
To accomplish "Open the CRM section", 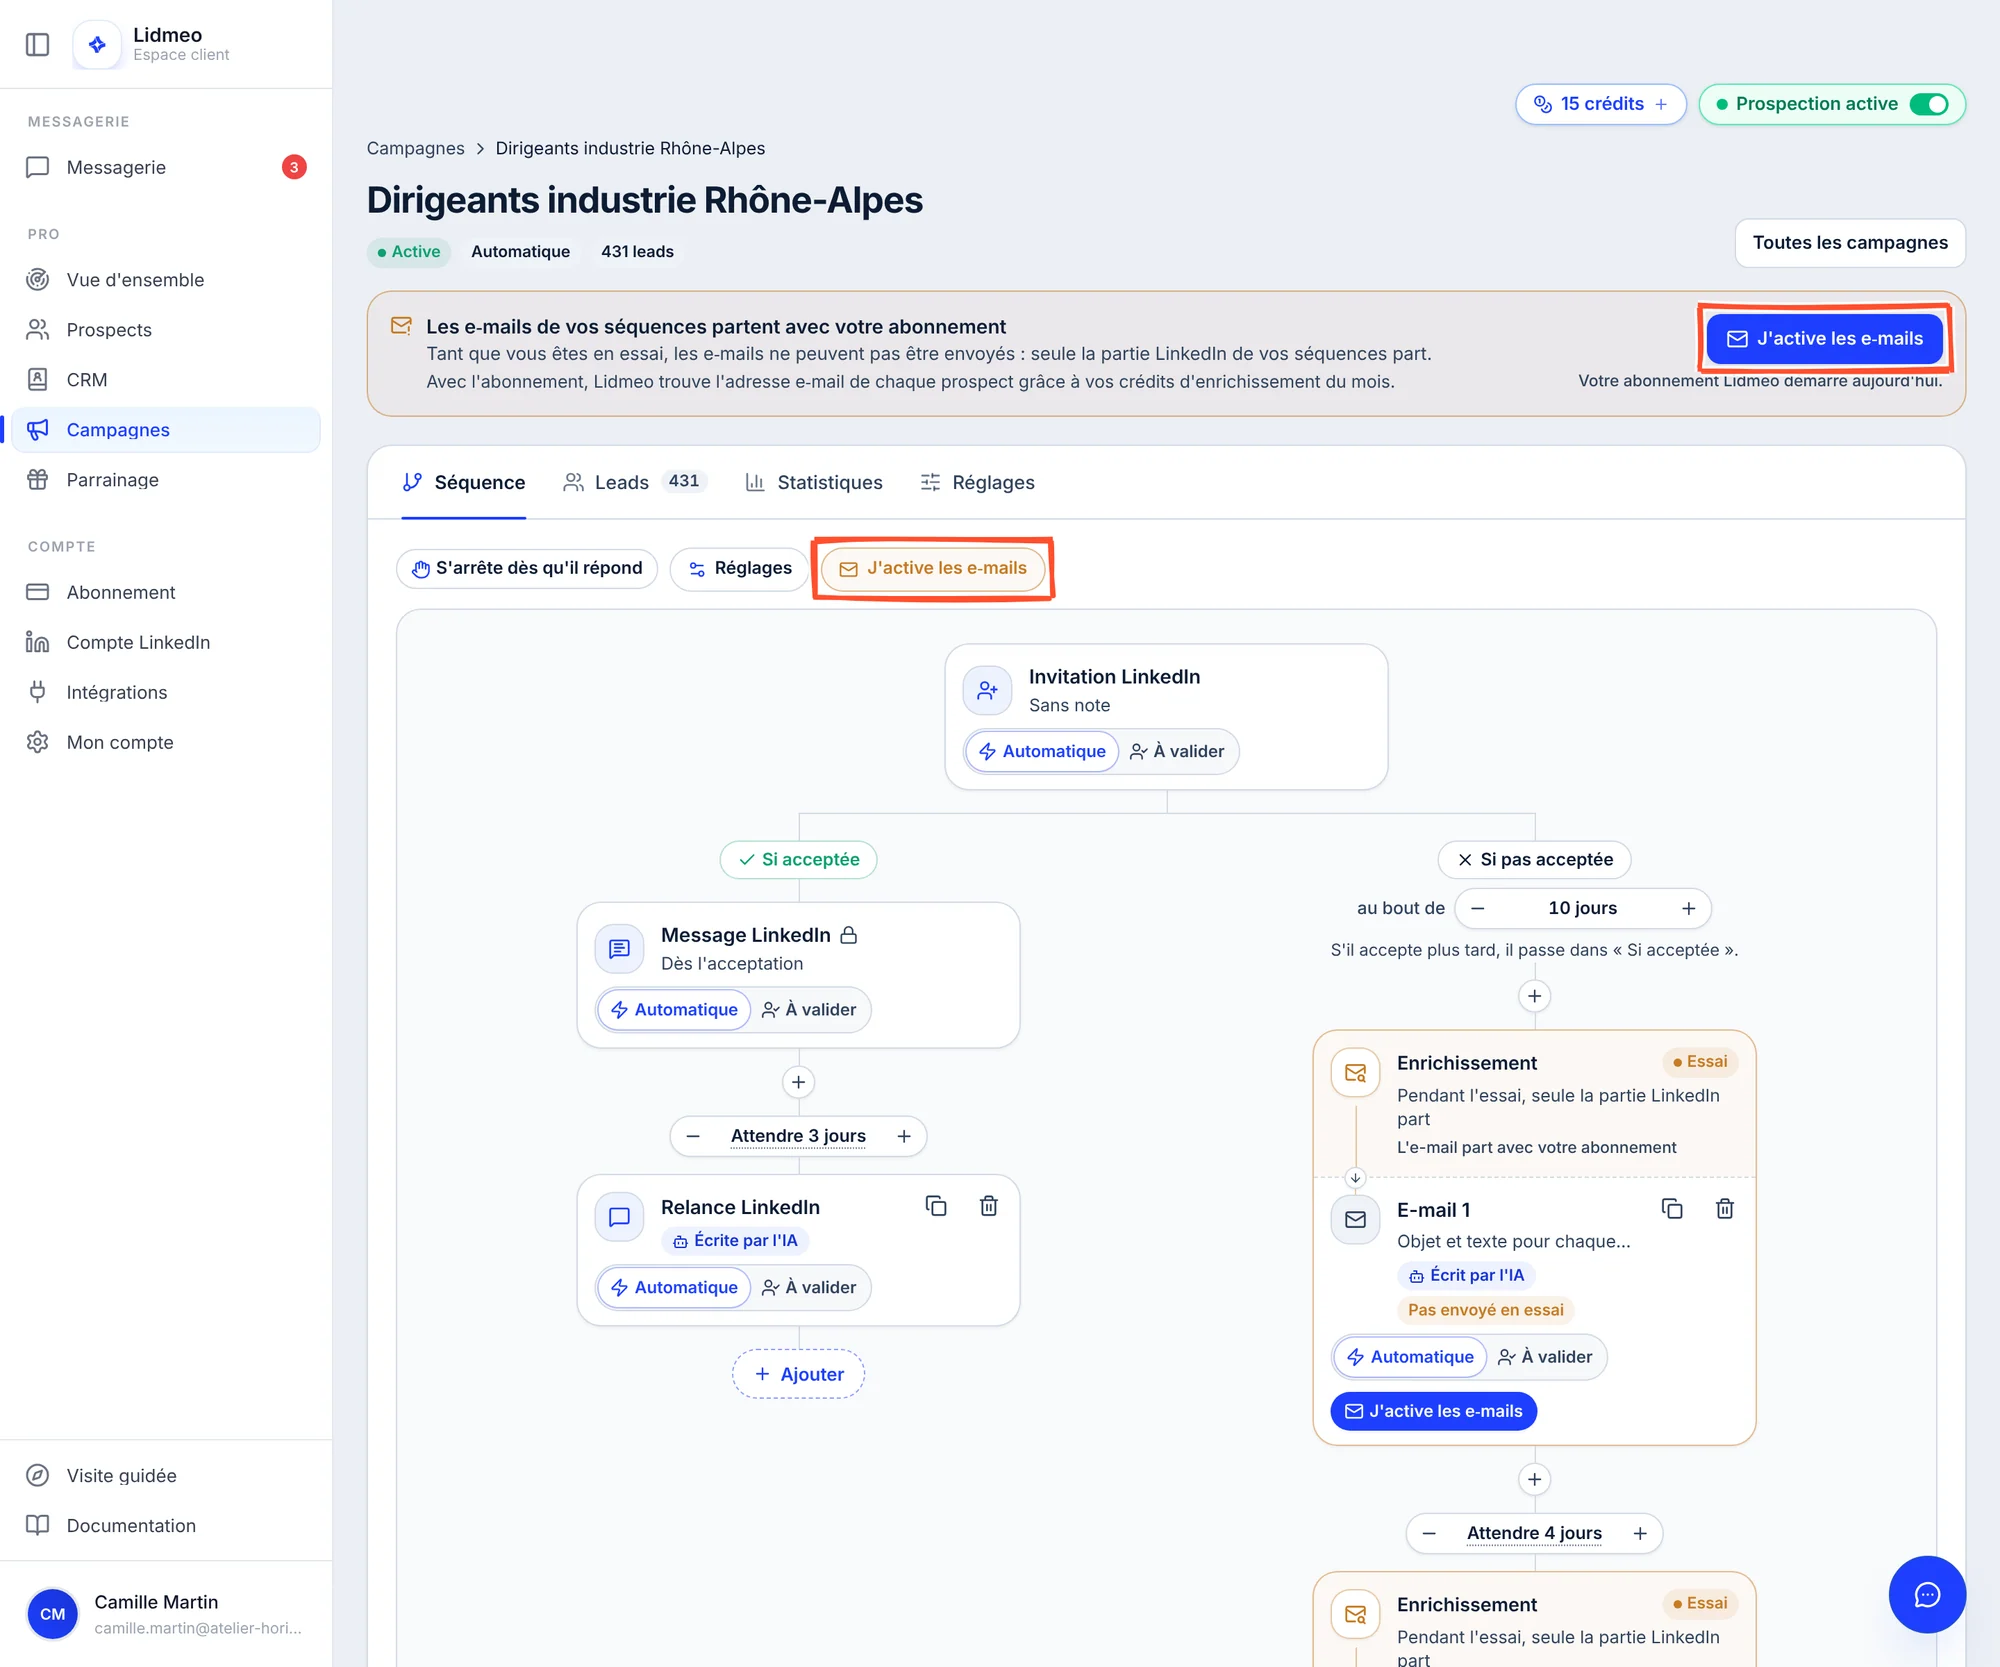I will (166, 380).
